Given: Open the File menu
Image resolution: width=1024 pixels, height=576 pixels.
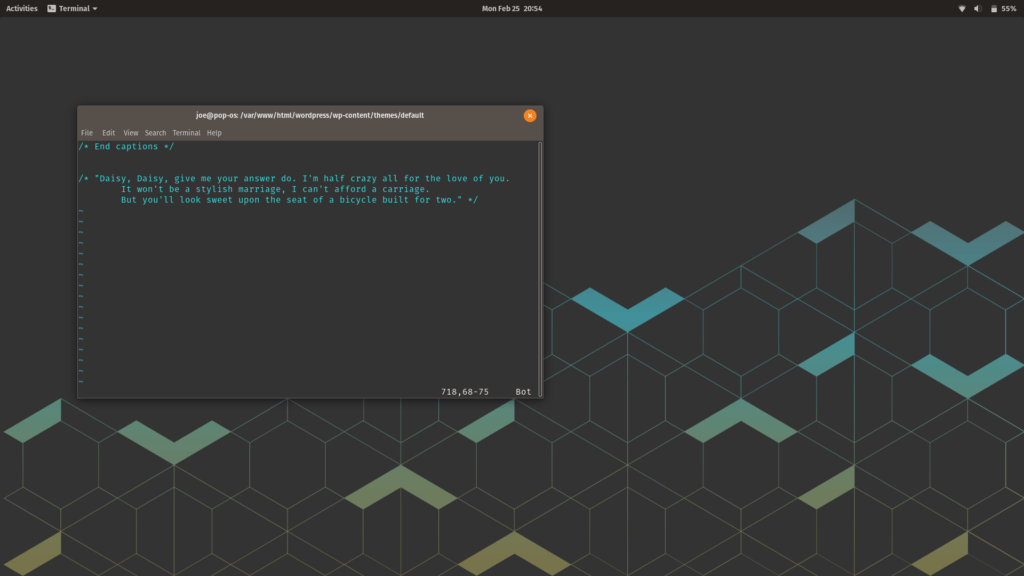Looking at the screenshot, I should point(87,132).
